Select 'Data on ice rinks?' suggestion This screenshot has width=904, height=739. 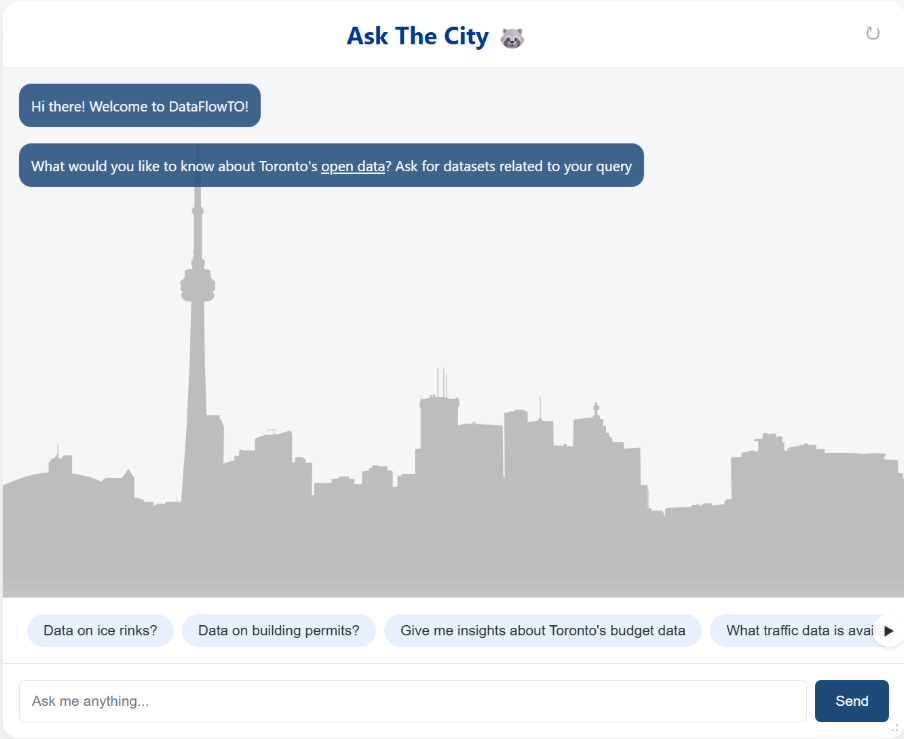pyautogui.click(x=100, y=631)
